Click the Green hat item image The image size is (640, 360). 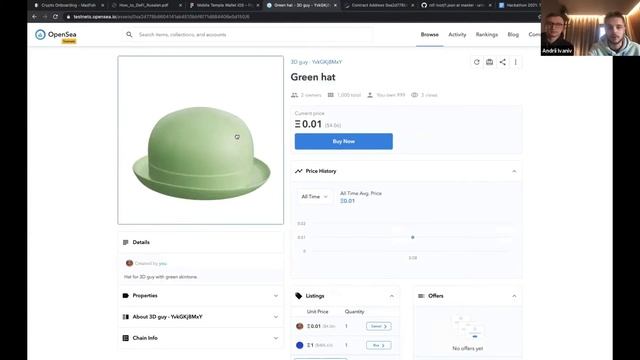[201, 140]
